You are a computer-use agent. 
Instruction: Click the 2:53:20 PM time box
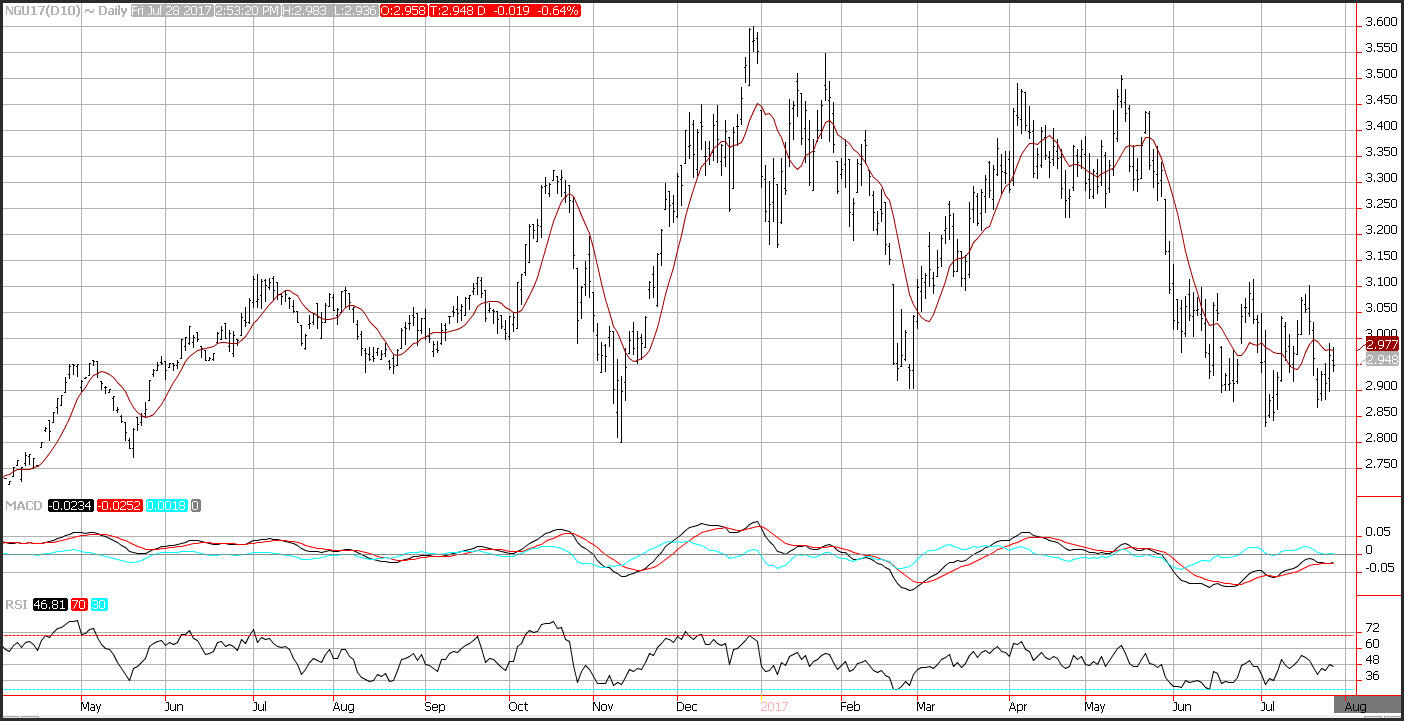[247, 10]
